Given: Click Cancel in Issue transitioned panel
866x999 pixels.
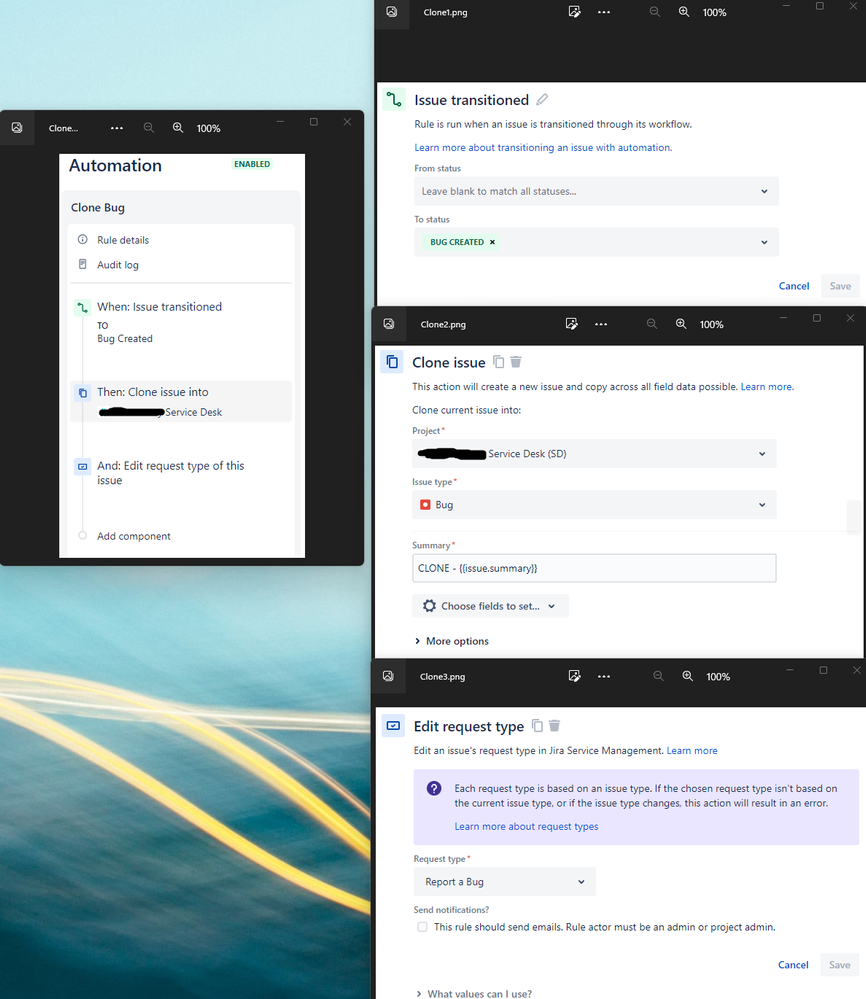Looking at the screenshot, I should [794, 286].
